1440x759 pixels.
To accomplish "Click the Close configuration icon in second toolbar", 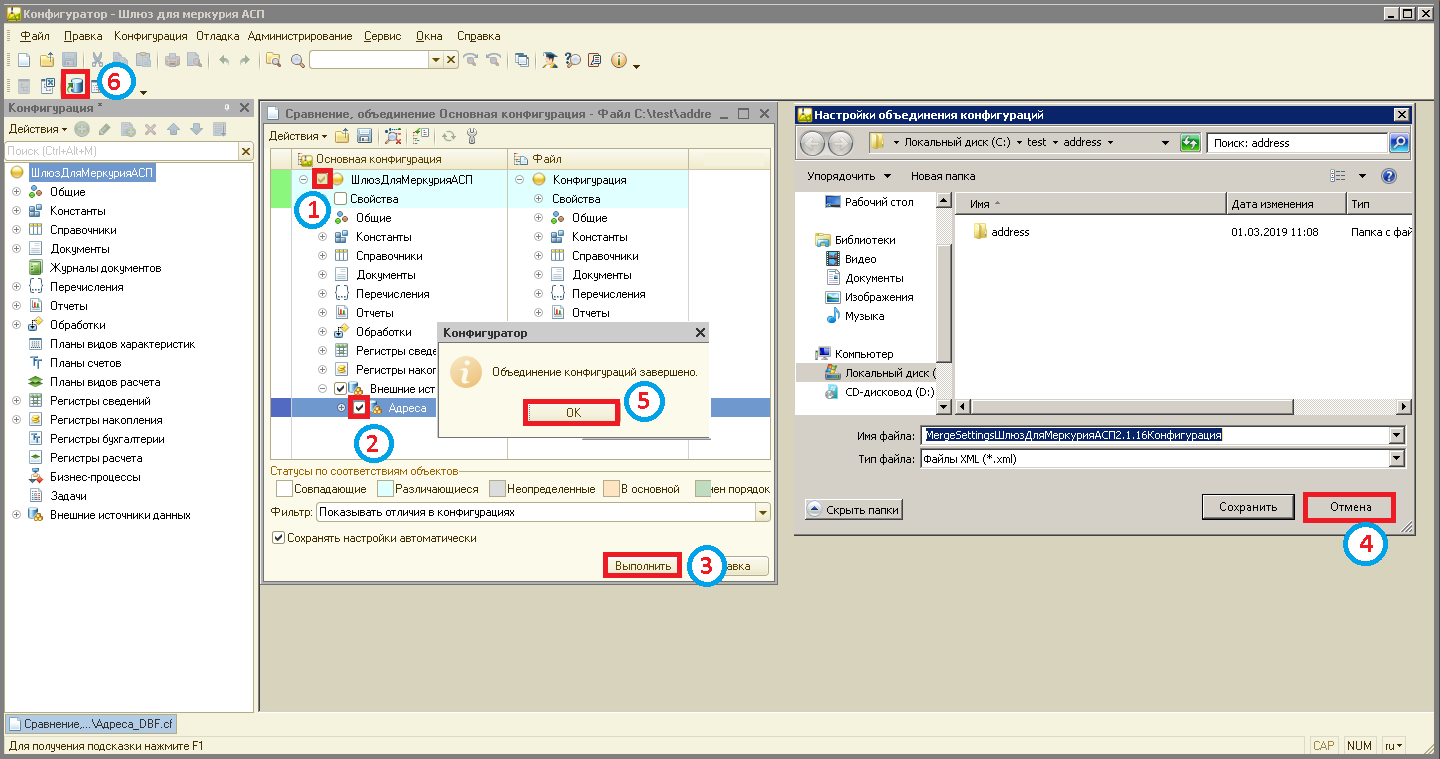I will point(48,86).
